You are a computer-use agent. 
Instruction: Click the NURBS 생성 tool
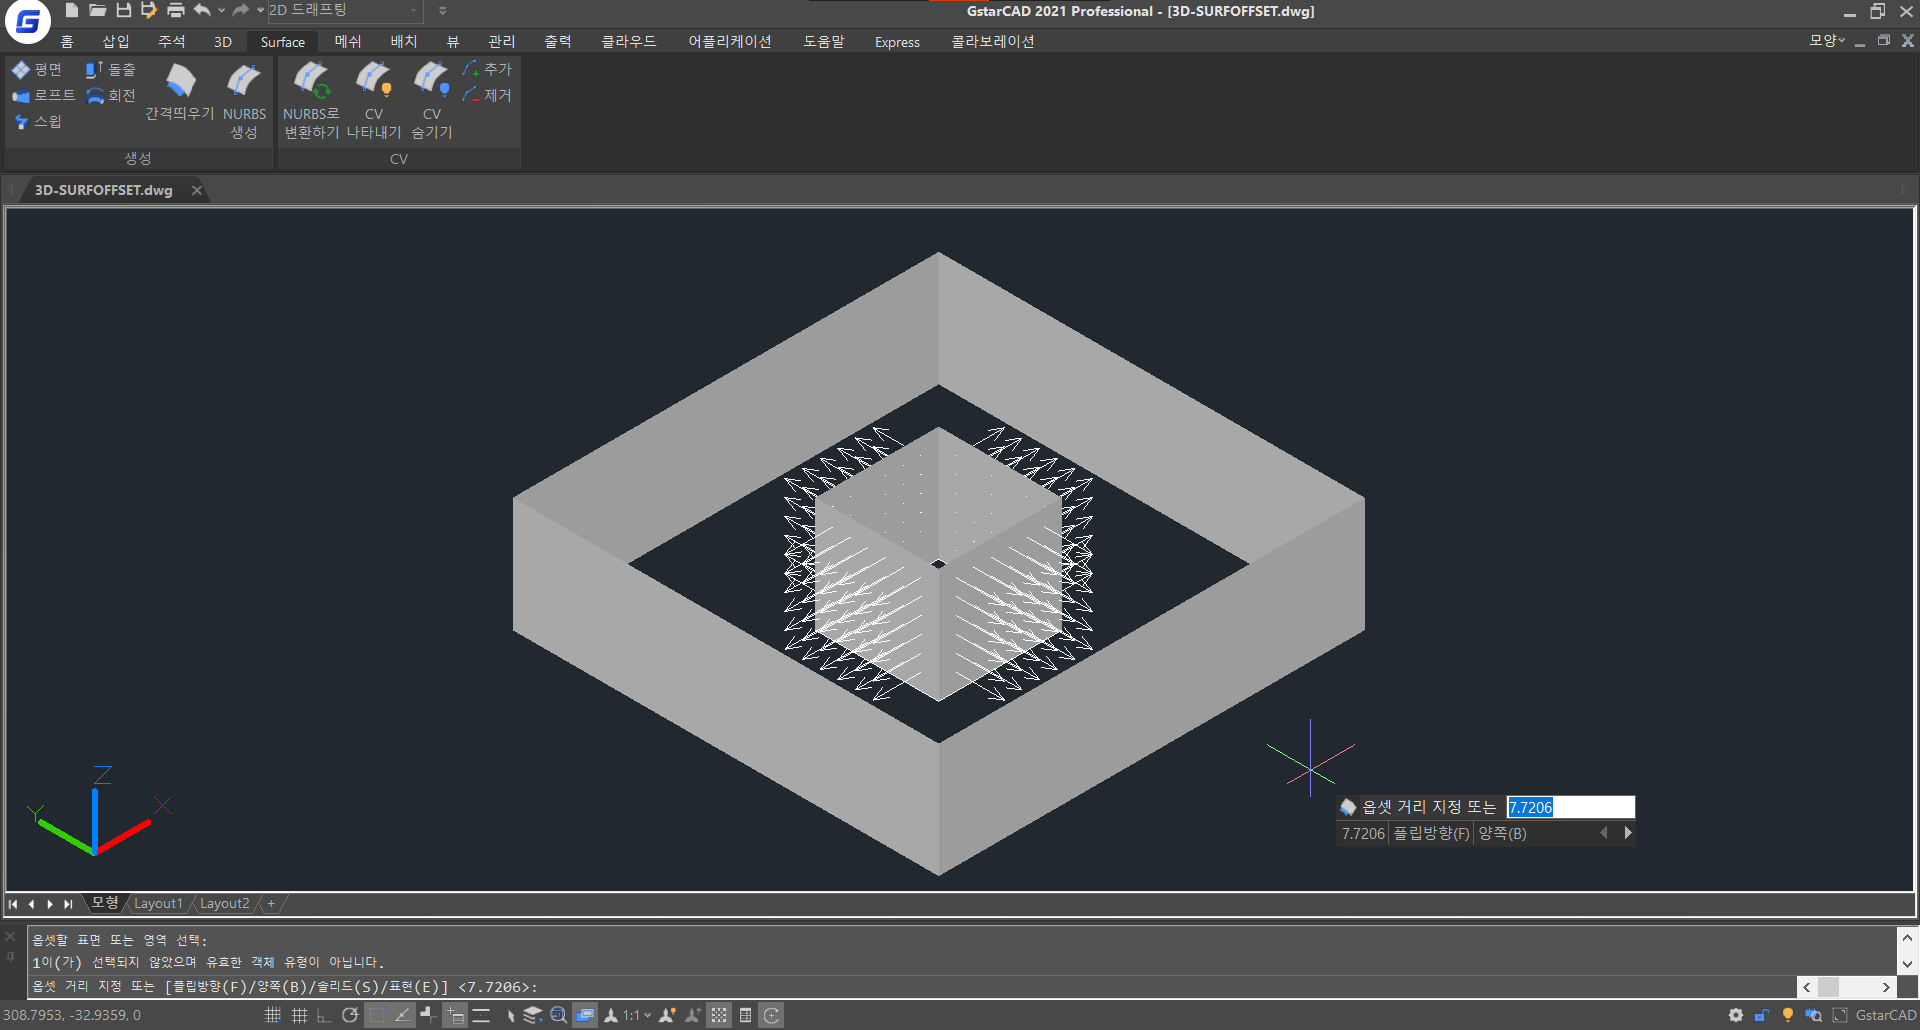click(x=244, y=101)
